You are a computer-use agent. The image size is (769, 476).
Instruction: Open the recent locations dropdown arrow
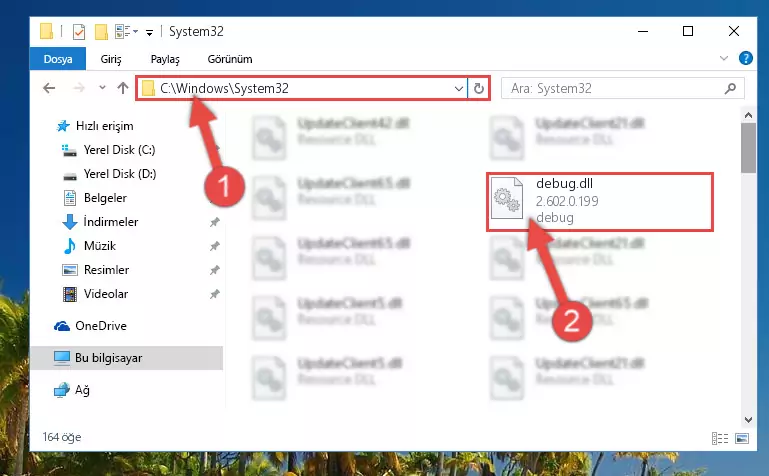coord(102,88)
